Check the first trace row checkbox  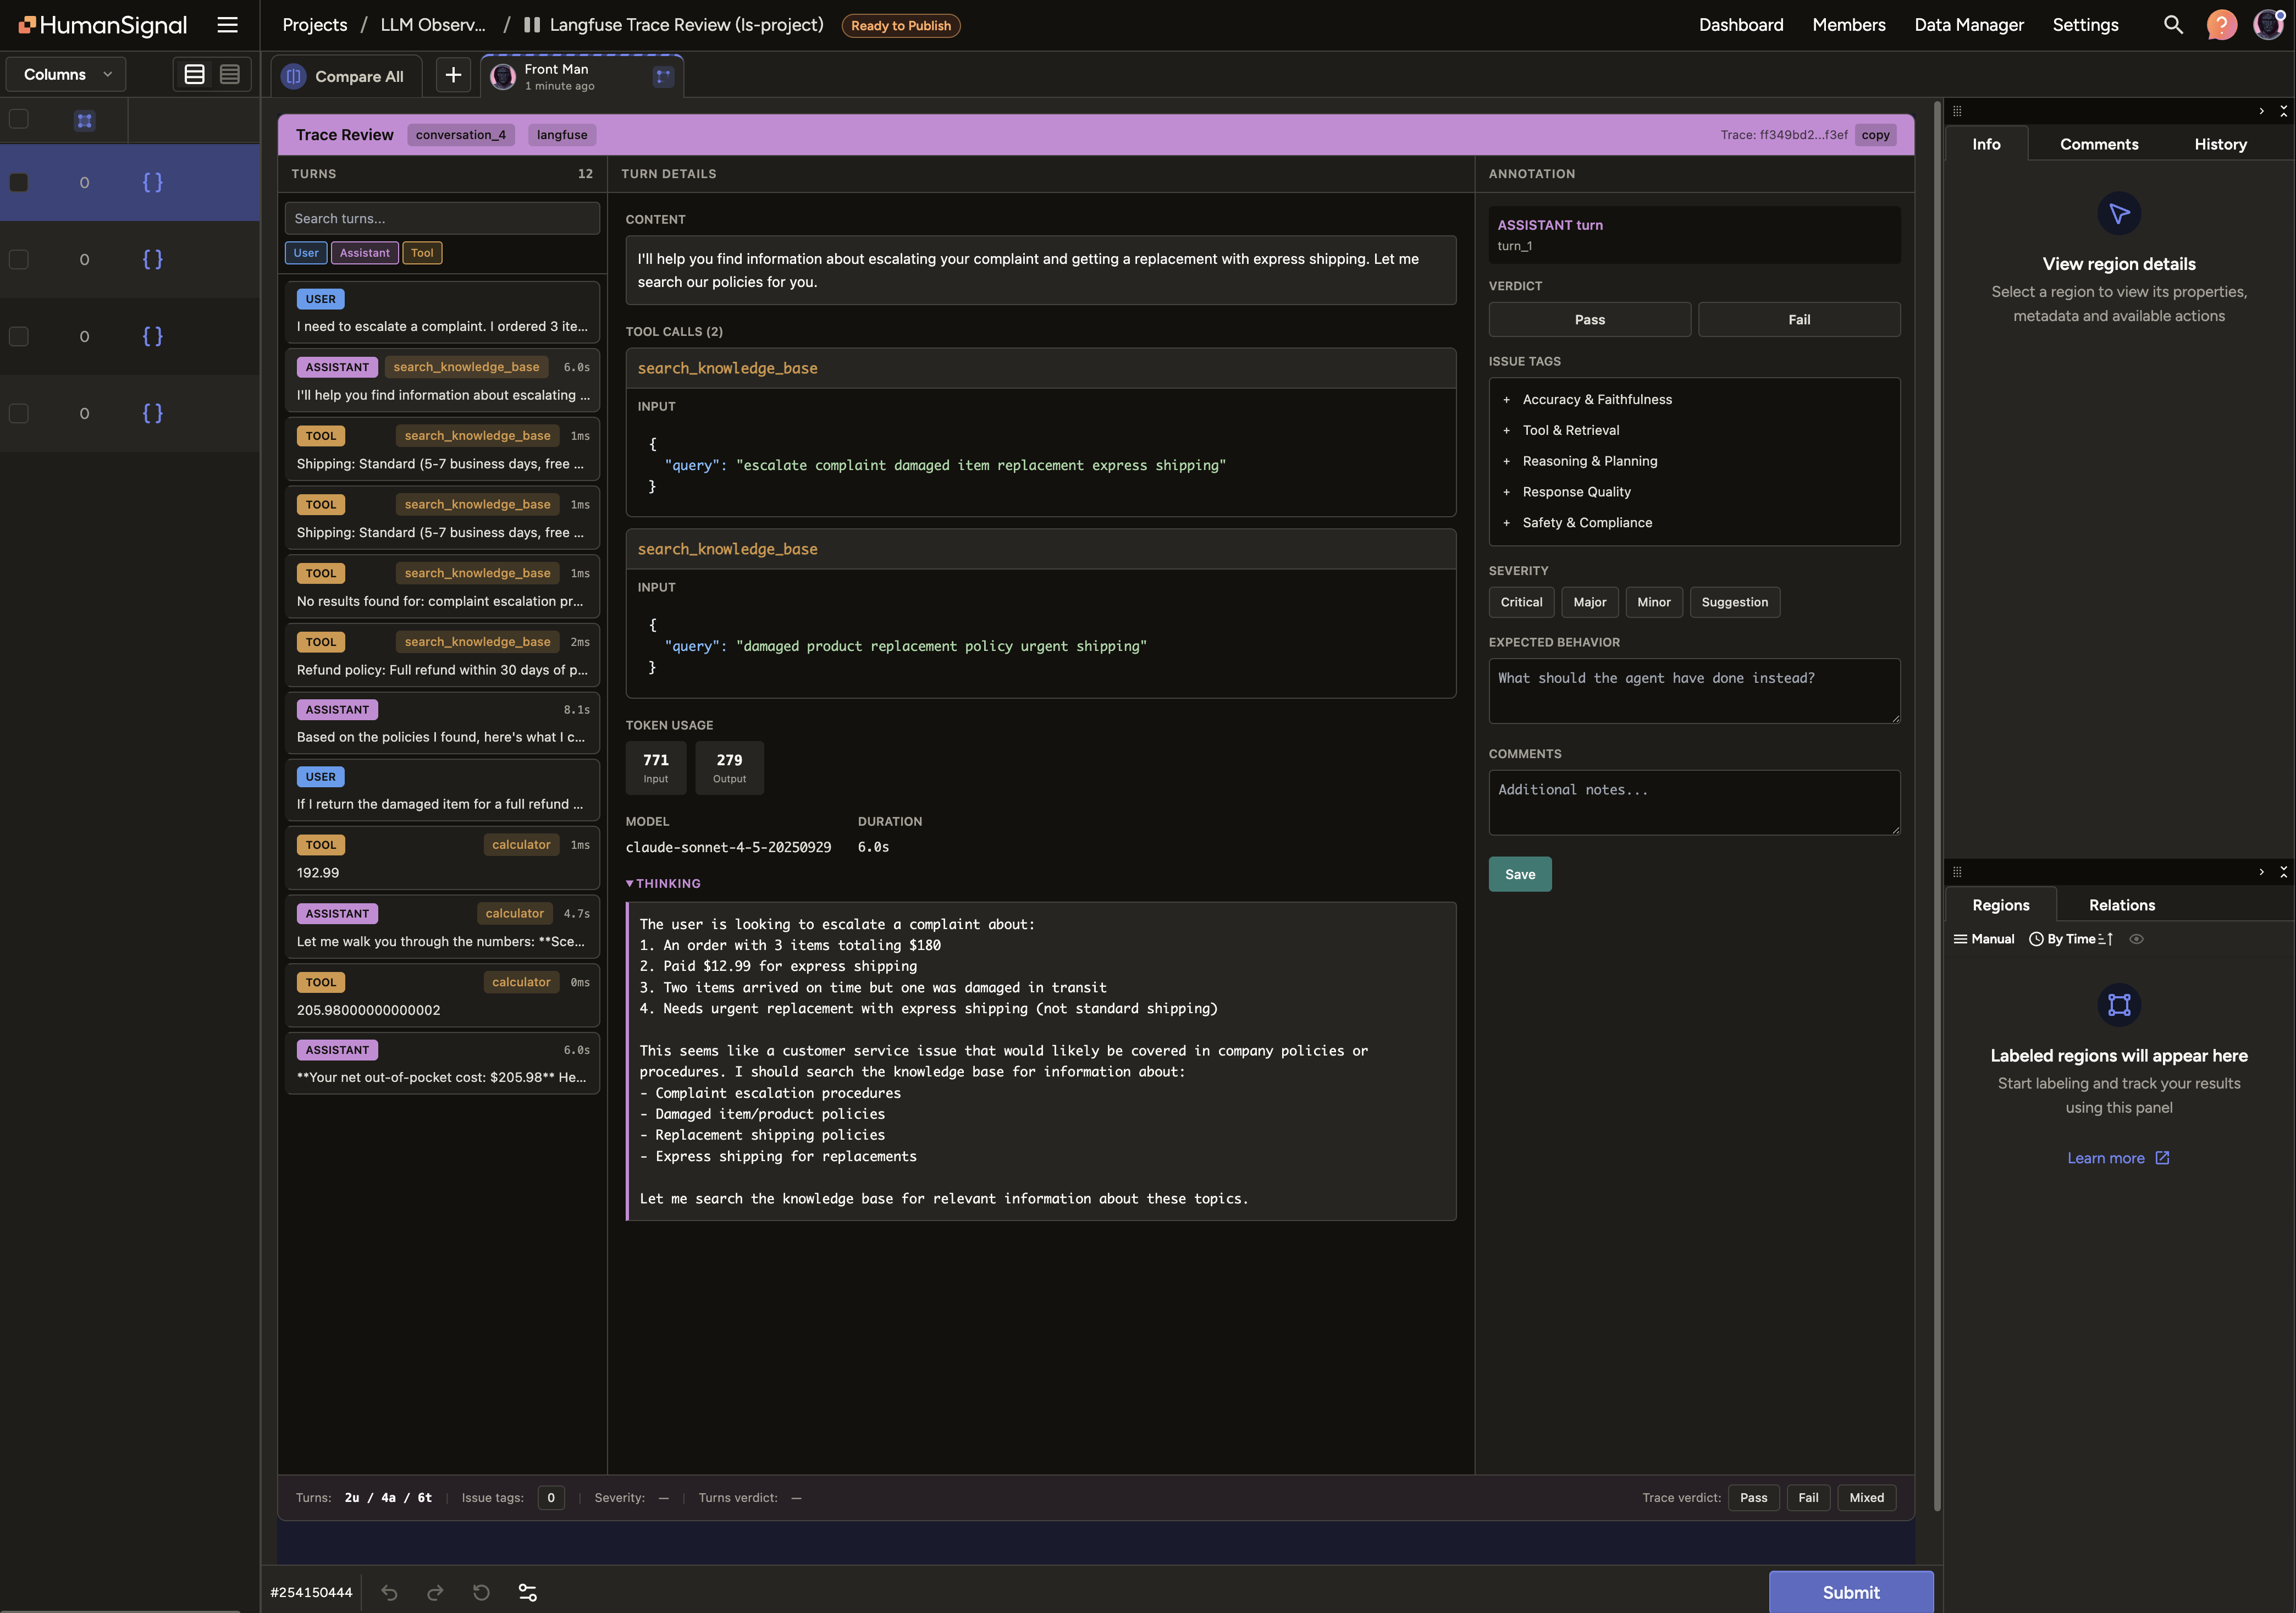click(x=19, y=182)
